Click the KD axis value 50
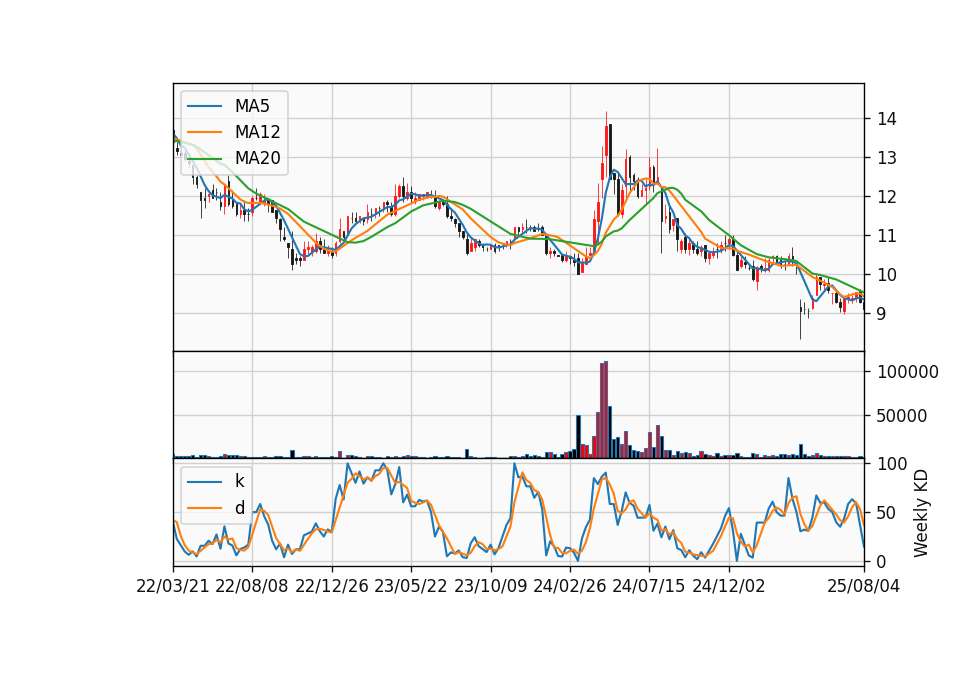This screenshot has height=690, width=960. coord(886,512)
